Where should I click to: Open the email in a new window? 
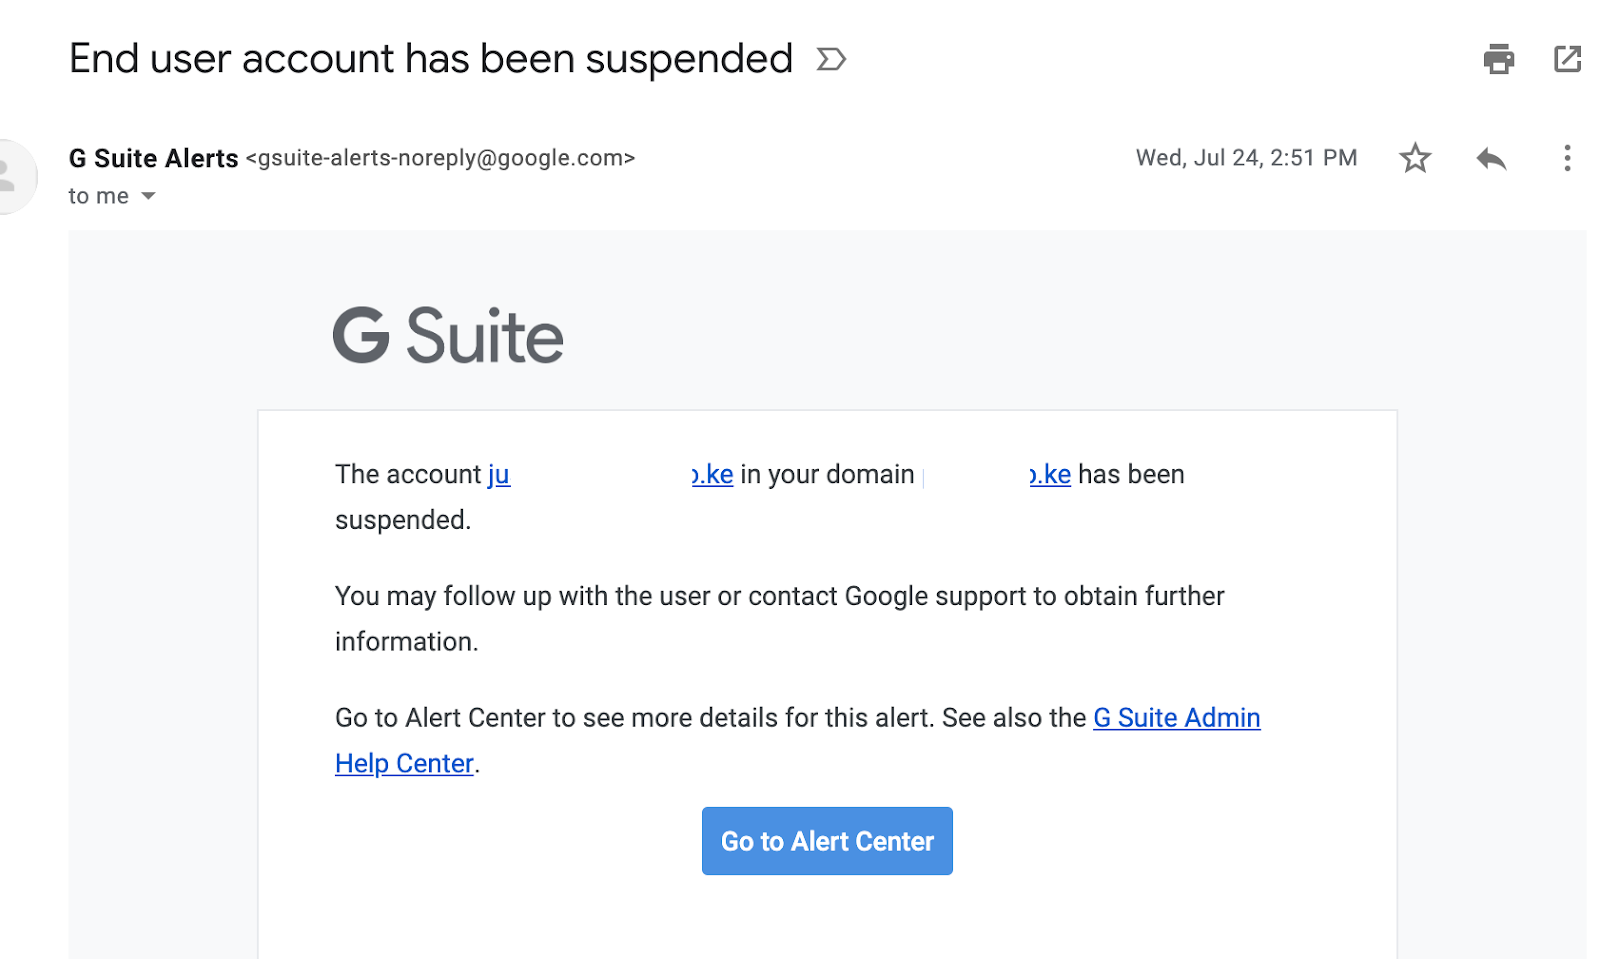tap(1567, 60)
